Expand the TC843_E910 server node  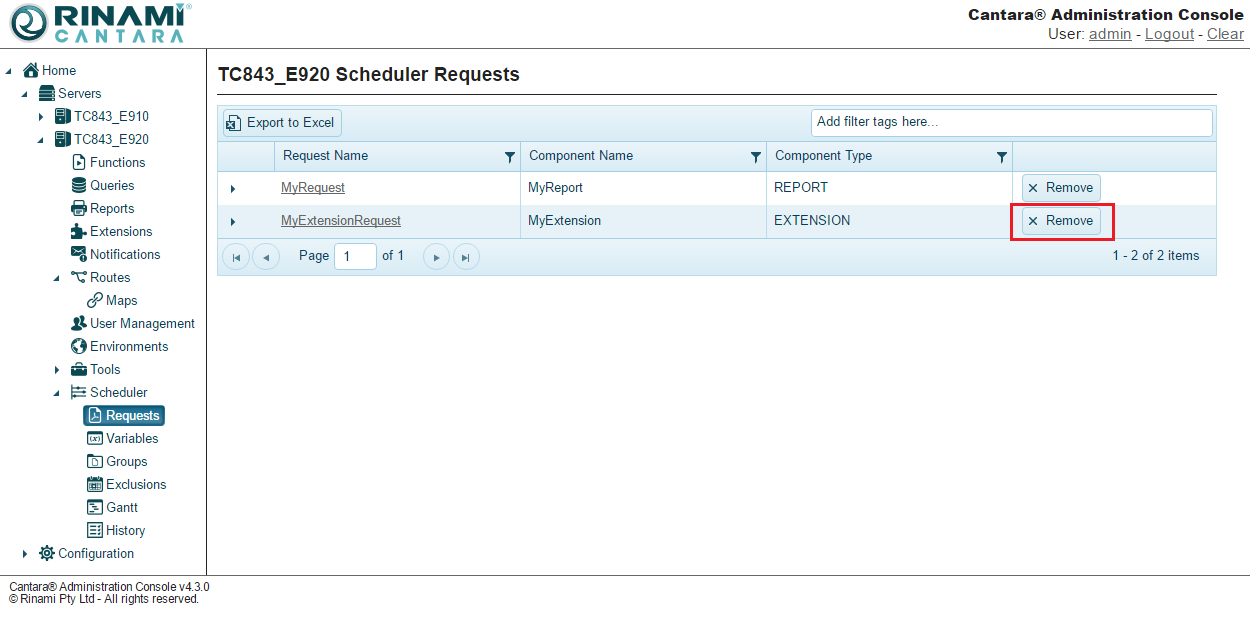(42, 117)
